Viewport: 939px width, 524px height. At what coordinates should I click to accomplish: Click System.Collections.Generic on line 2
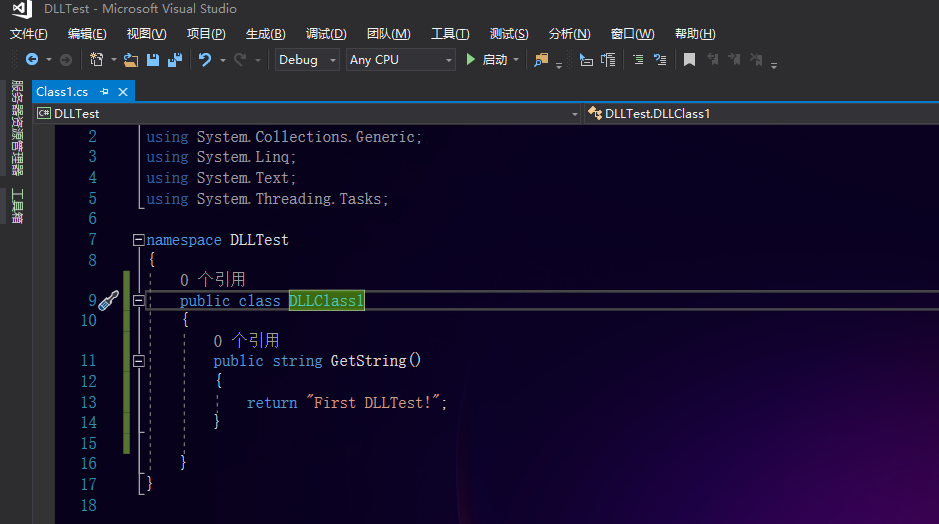coord(305,137)
